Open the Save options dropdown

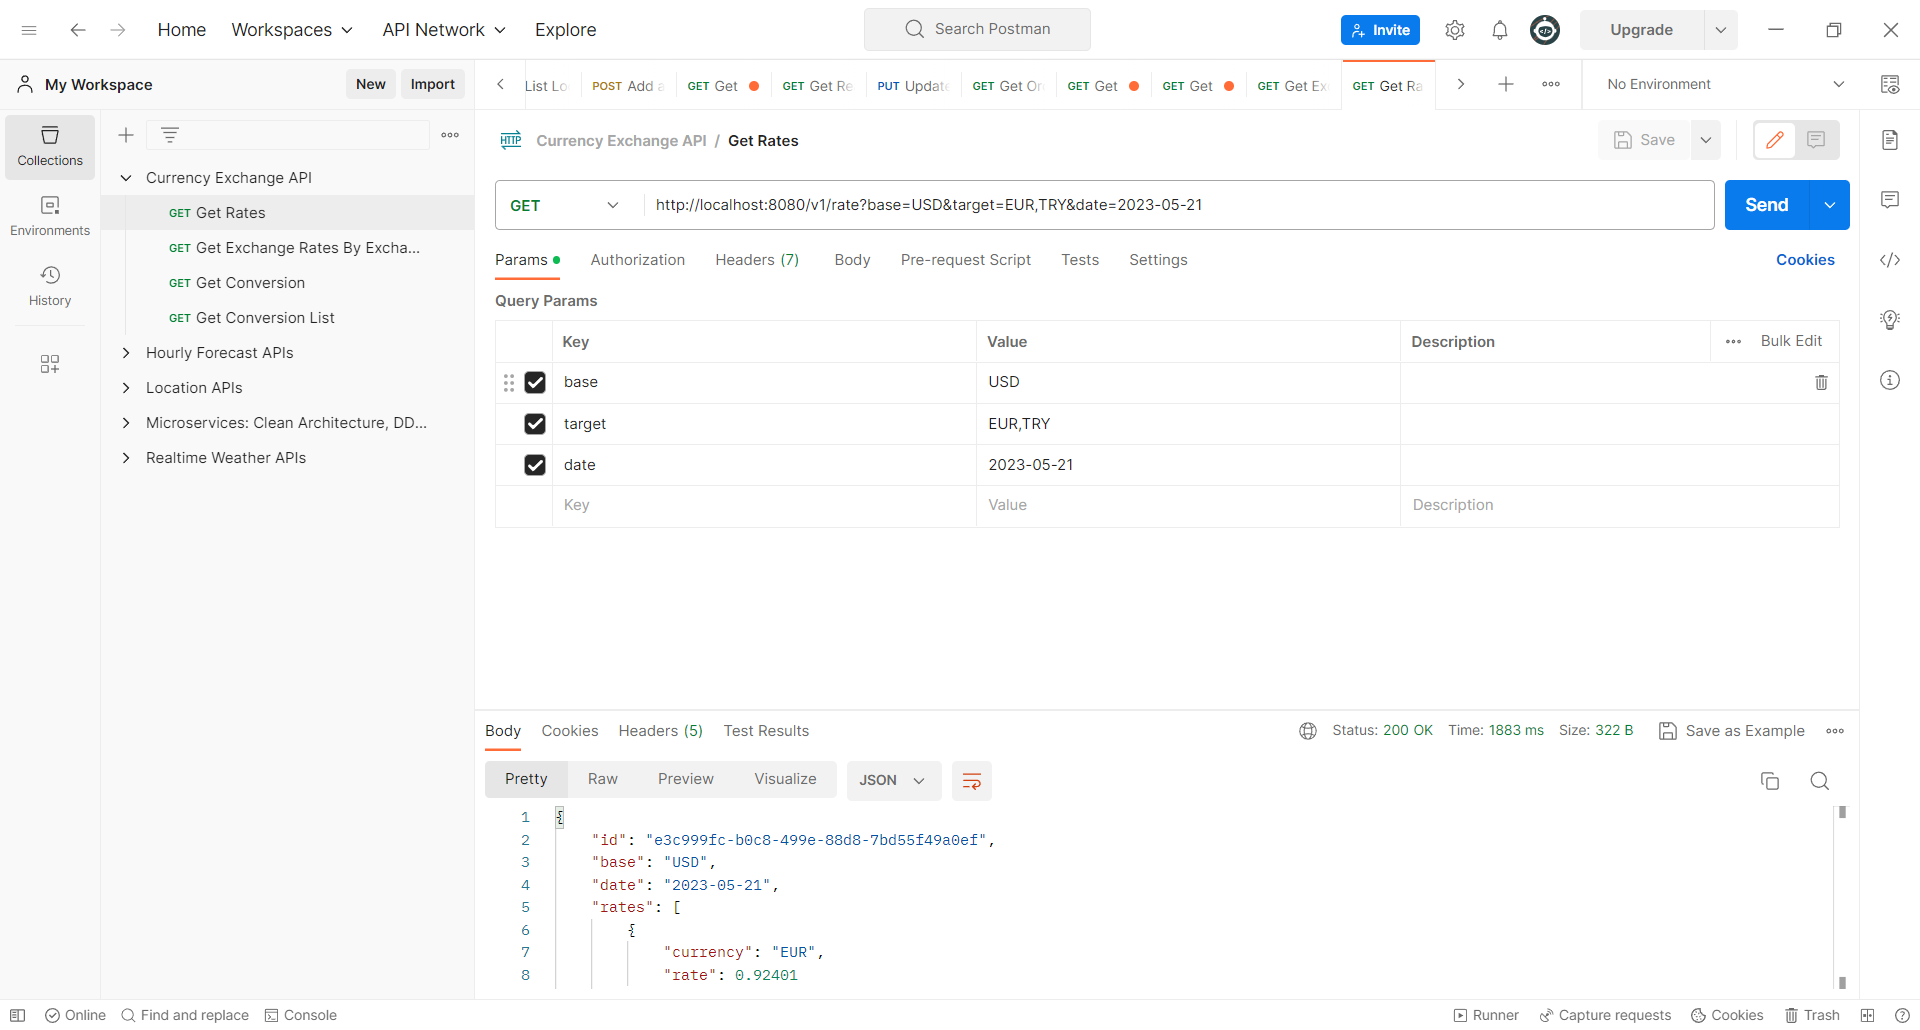click(x=1706, y=140)
